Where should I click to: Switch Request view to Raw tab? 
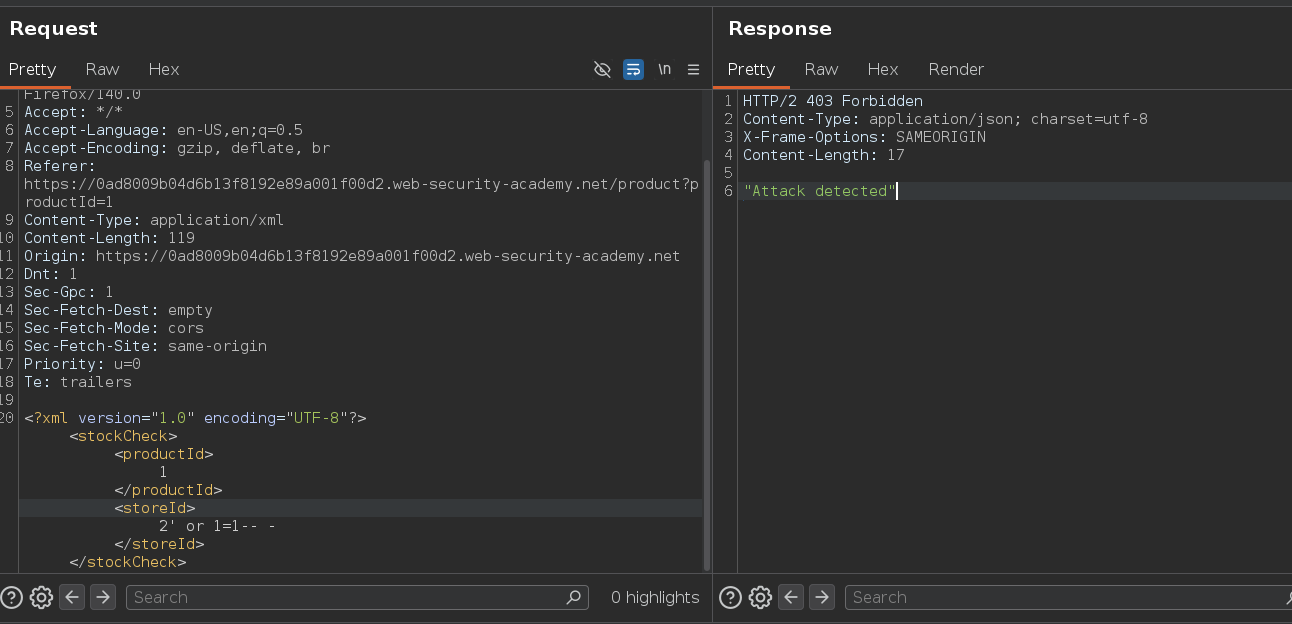pos(102,69)
